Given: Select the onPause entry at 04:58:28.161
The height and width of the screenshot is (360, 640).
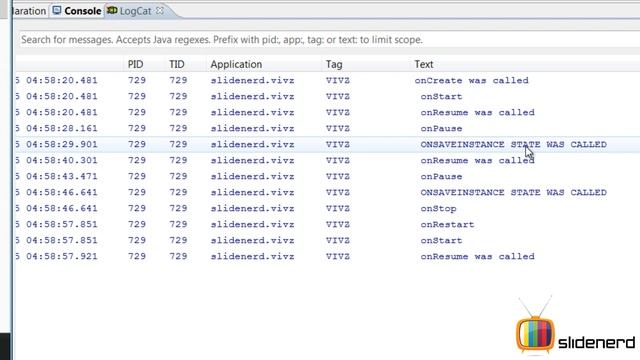Looking at the screenshot, I should click(328, 128).
